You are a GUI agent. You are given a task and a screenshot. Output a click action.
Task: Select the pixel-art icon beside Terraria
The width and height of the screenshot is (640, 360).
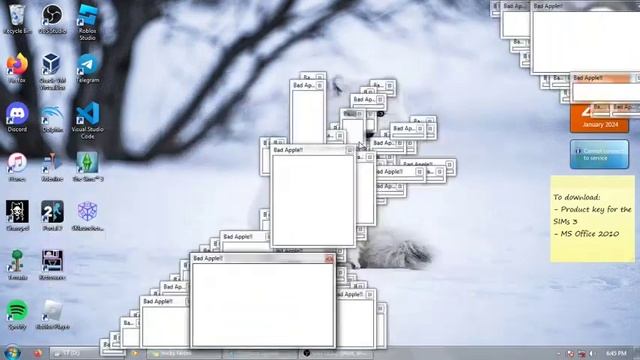tap(52, 264)
